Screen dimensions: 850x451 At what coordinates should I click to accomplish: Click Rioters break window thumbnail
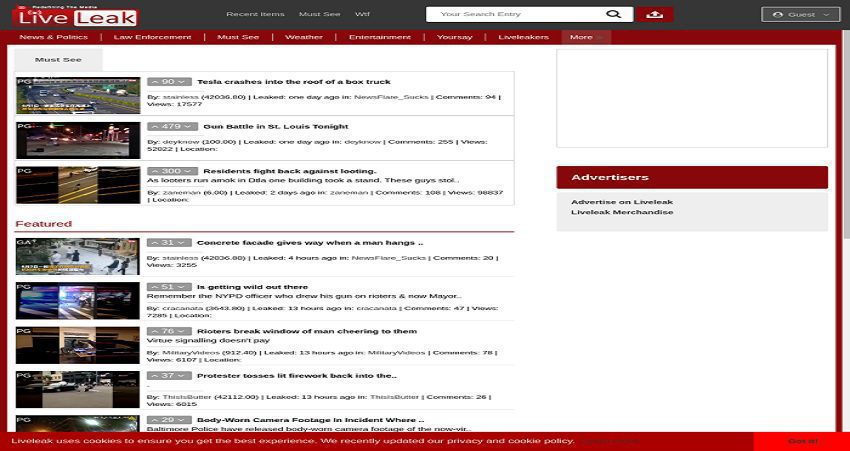pos(78,345)
